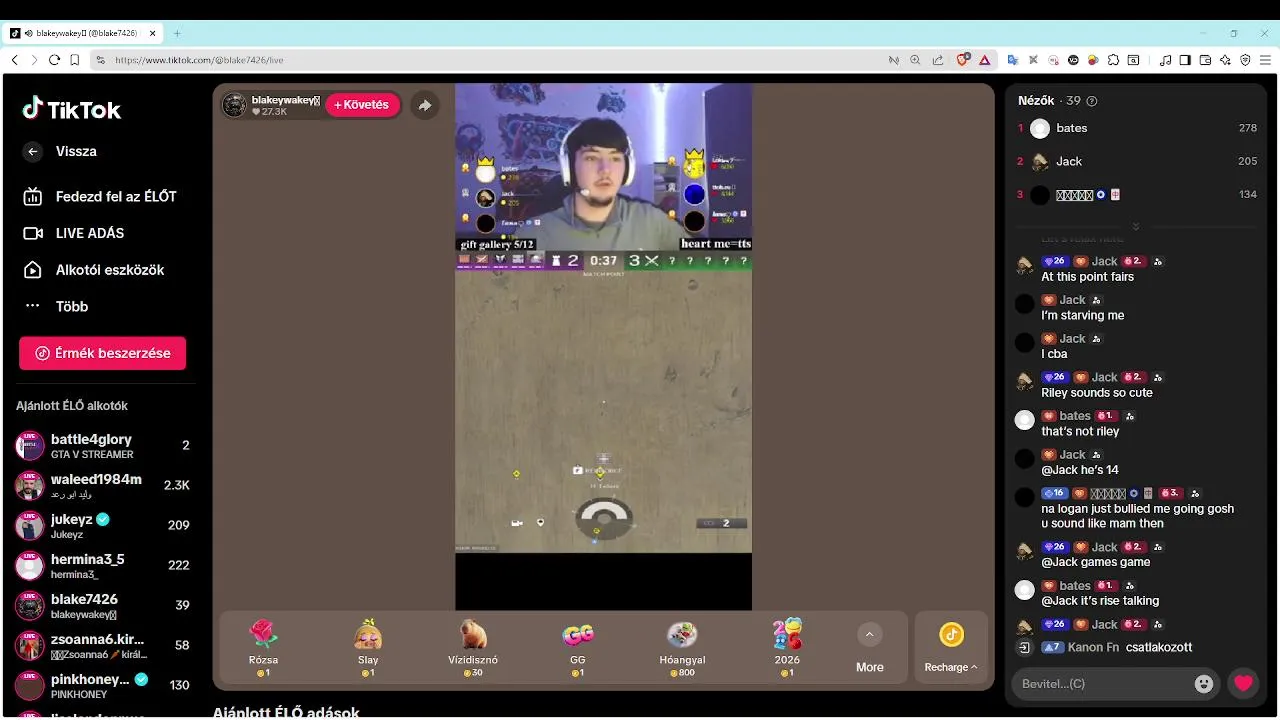The image size is (1280, 720).
Task: Open the translate extension icon
Action: pos(1012,60)
